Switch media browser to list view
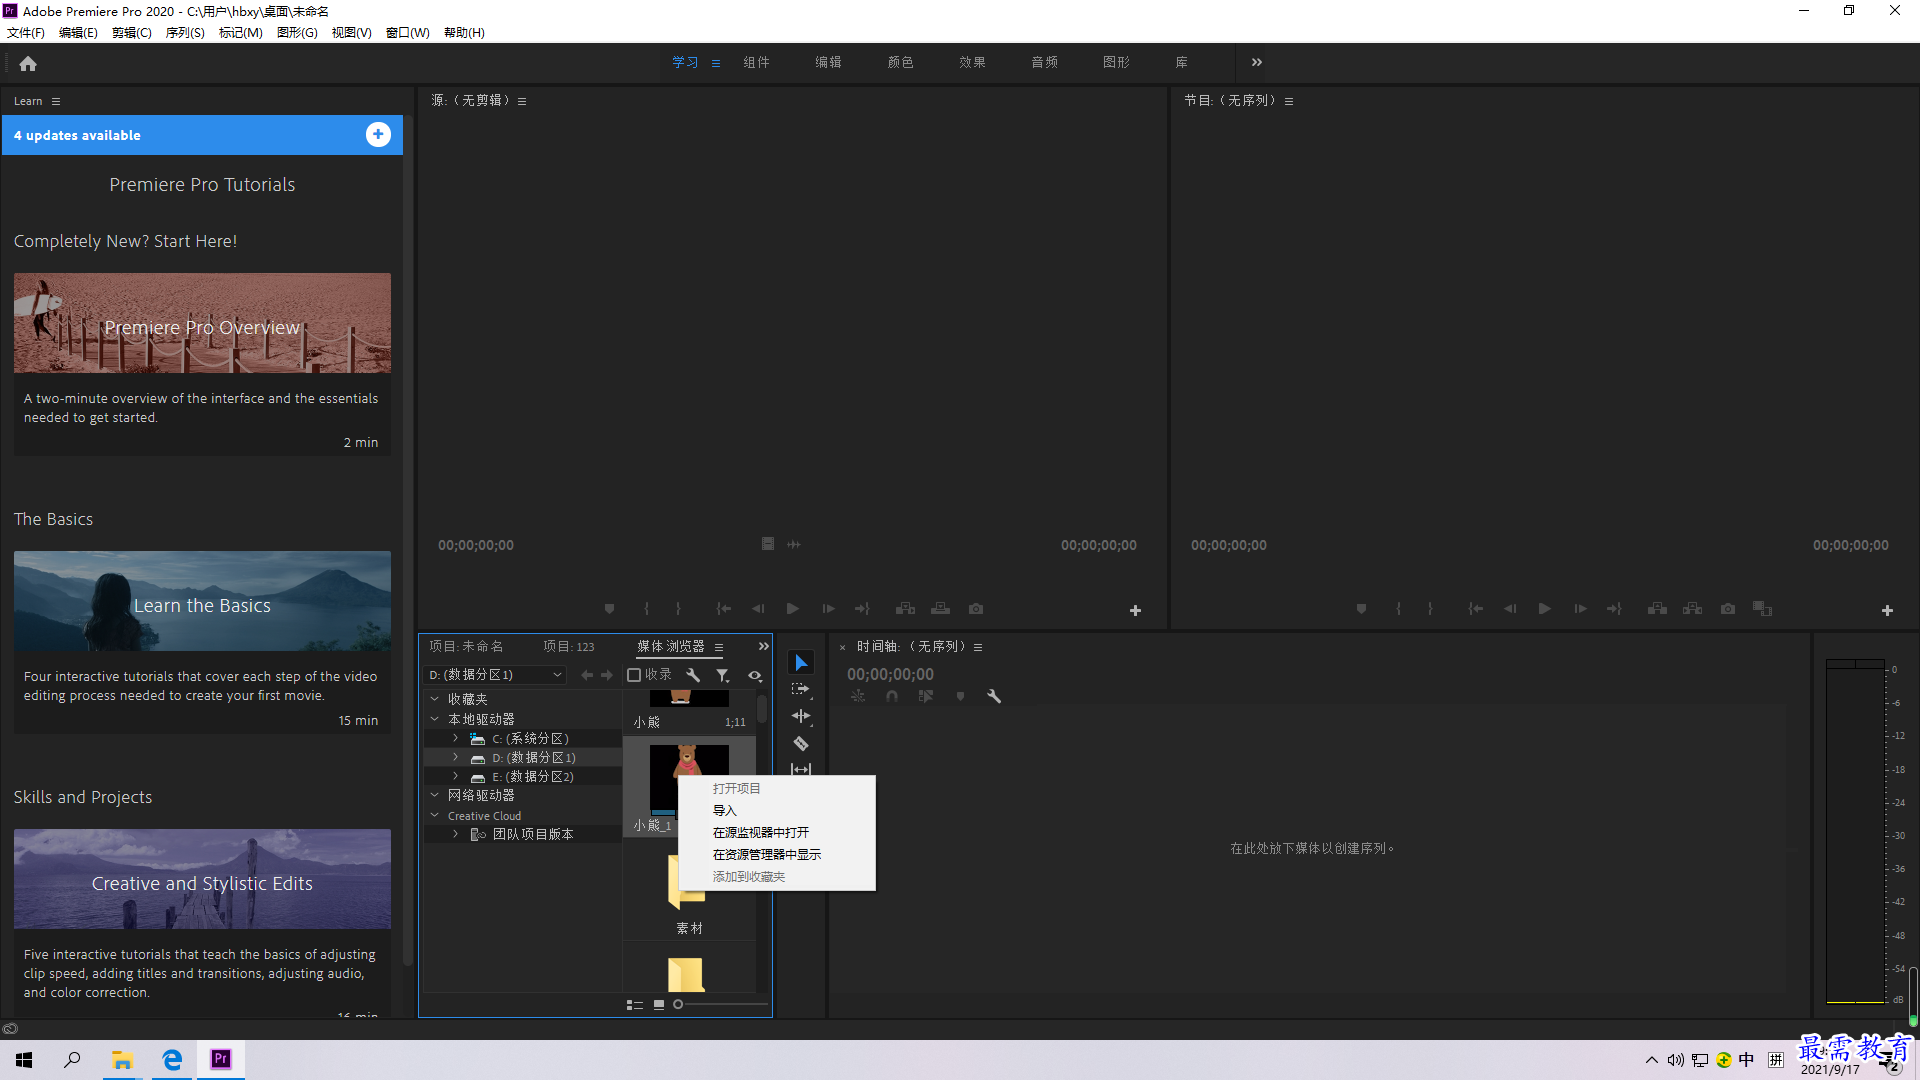This screenshot has width=1920, height=1080. pos(634,1005)
